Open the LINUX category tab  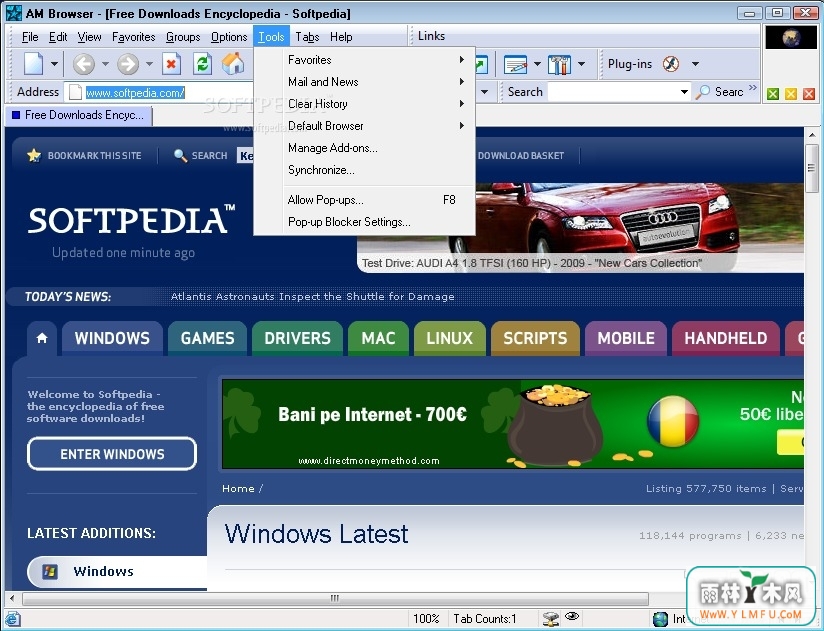pos(449,338)
